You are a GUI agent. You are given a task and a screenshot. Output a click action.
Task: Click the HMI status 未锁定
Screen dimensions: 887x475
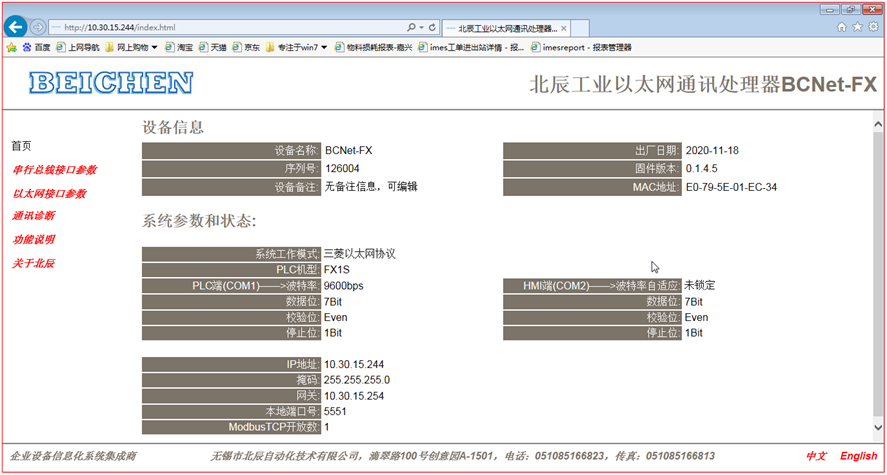pyautogui.click(x=699, y=286)
